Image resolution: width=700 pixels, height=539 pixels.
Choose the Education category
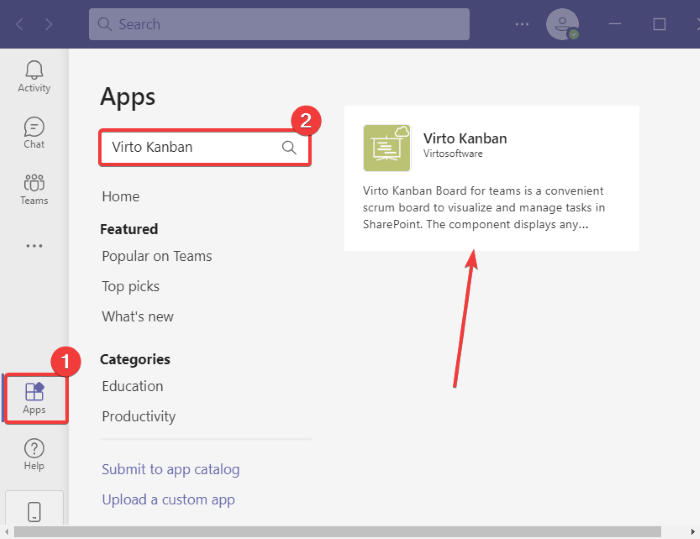click(x=132, y=386)
